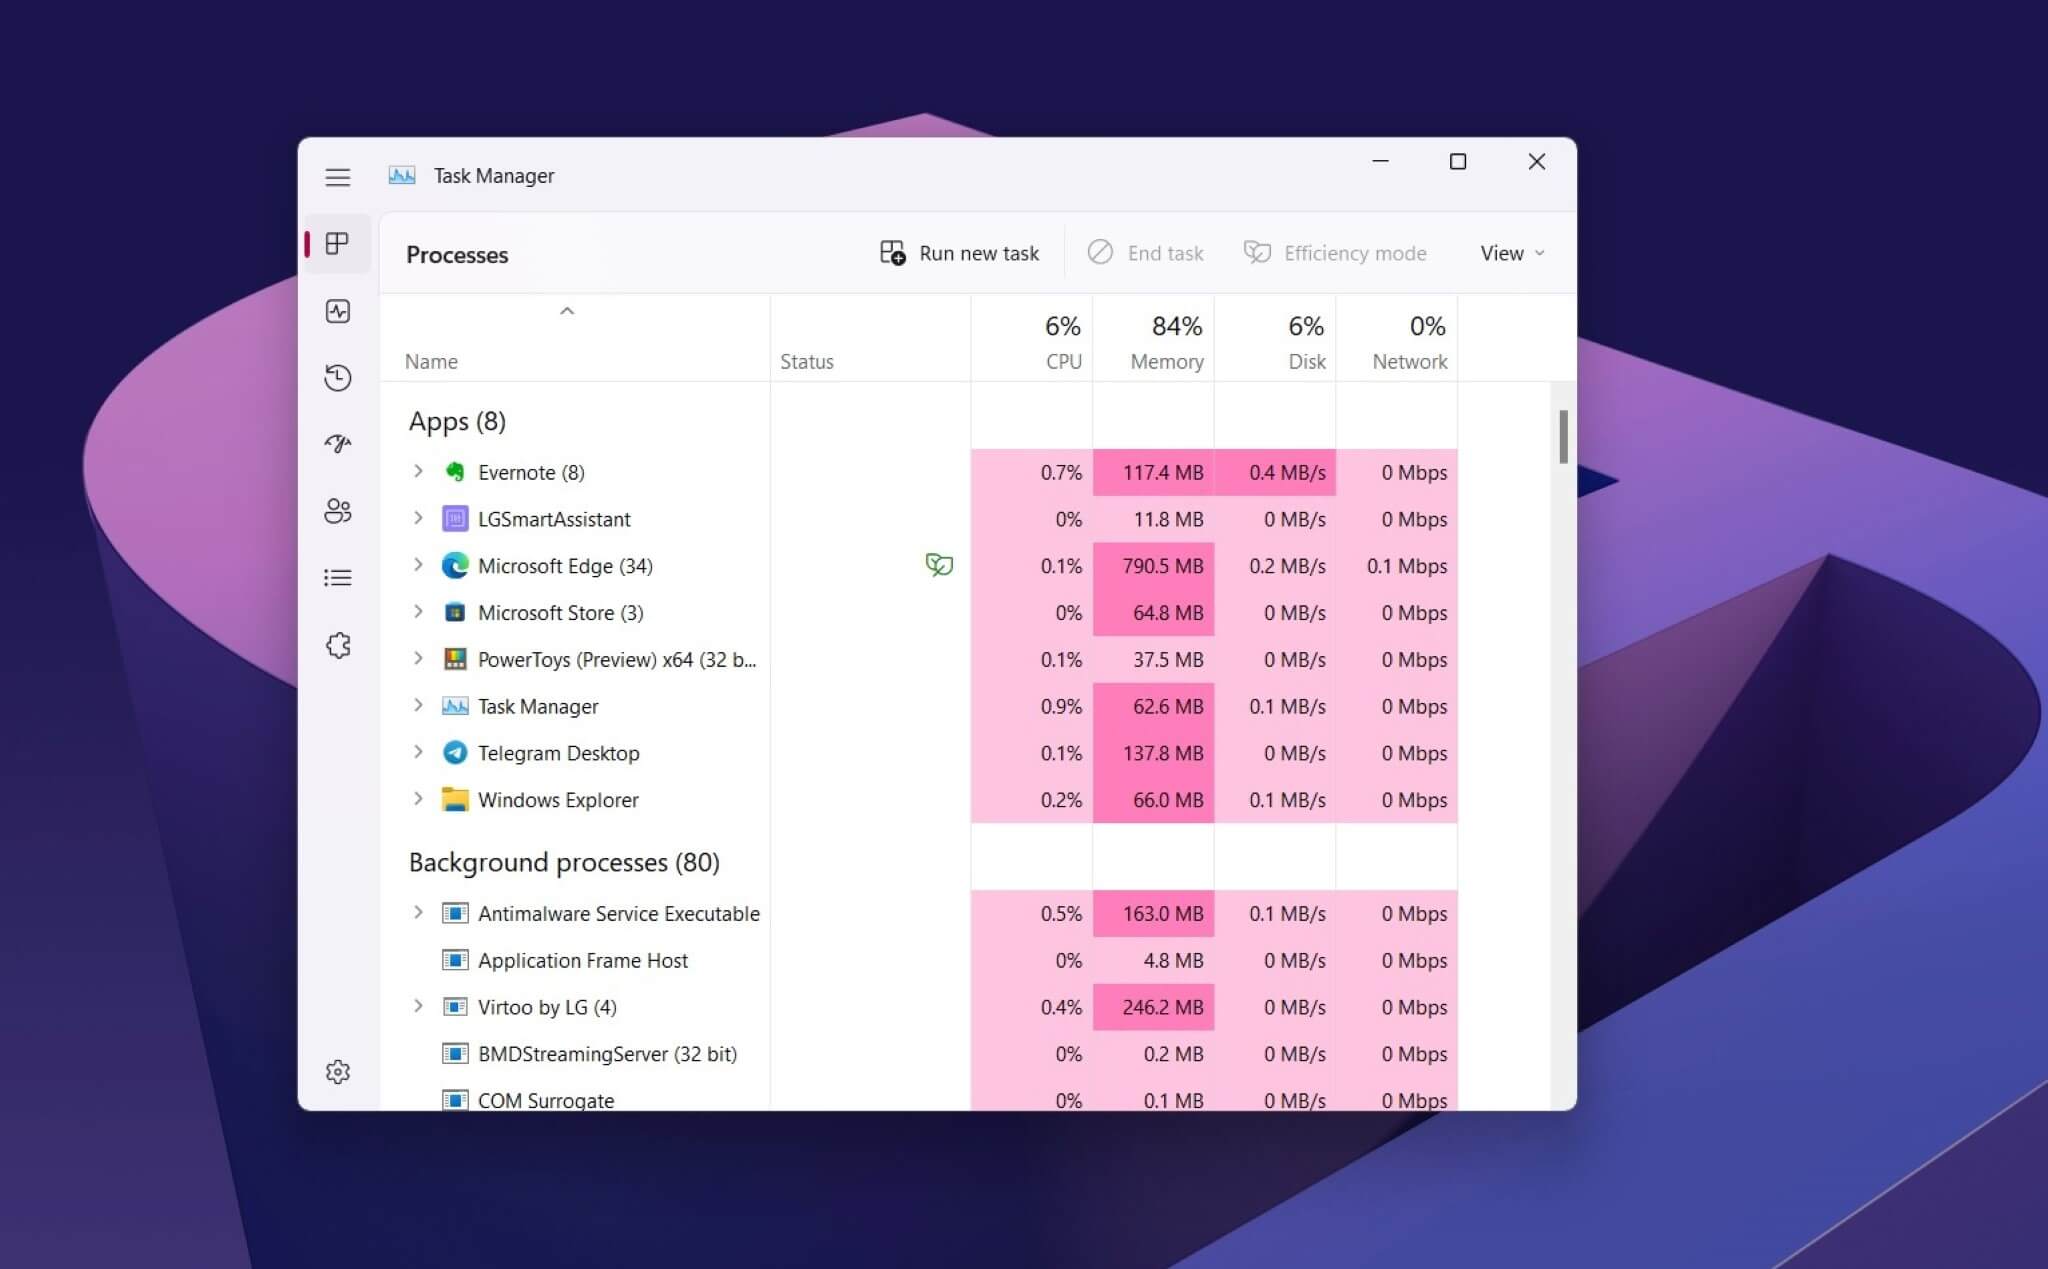Click Virtoo's 246.2 MB memory cell
Image resolution: width=2048 pixels, height=1269 pixels.
(x=1154, y=1007)
